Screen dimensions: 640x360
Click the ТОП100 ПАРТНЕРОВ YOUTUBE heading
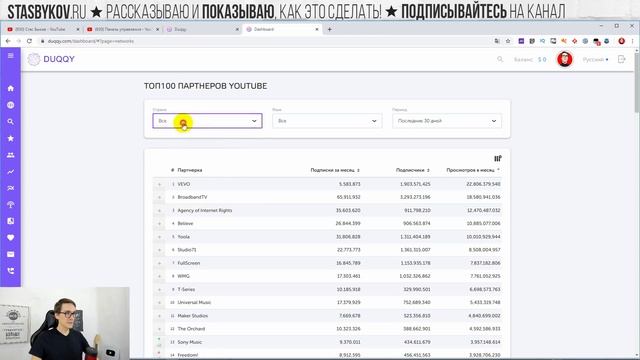click(x=205, y=86)
